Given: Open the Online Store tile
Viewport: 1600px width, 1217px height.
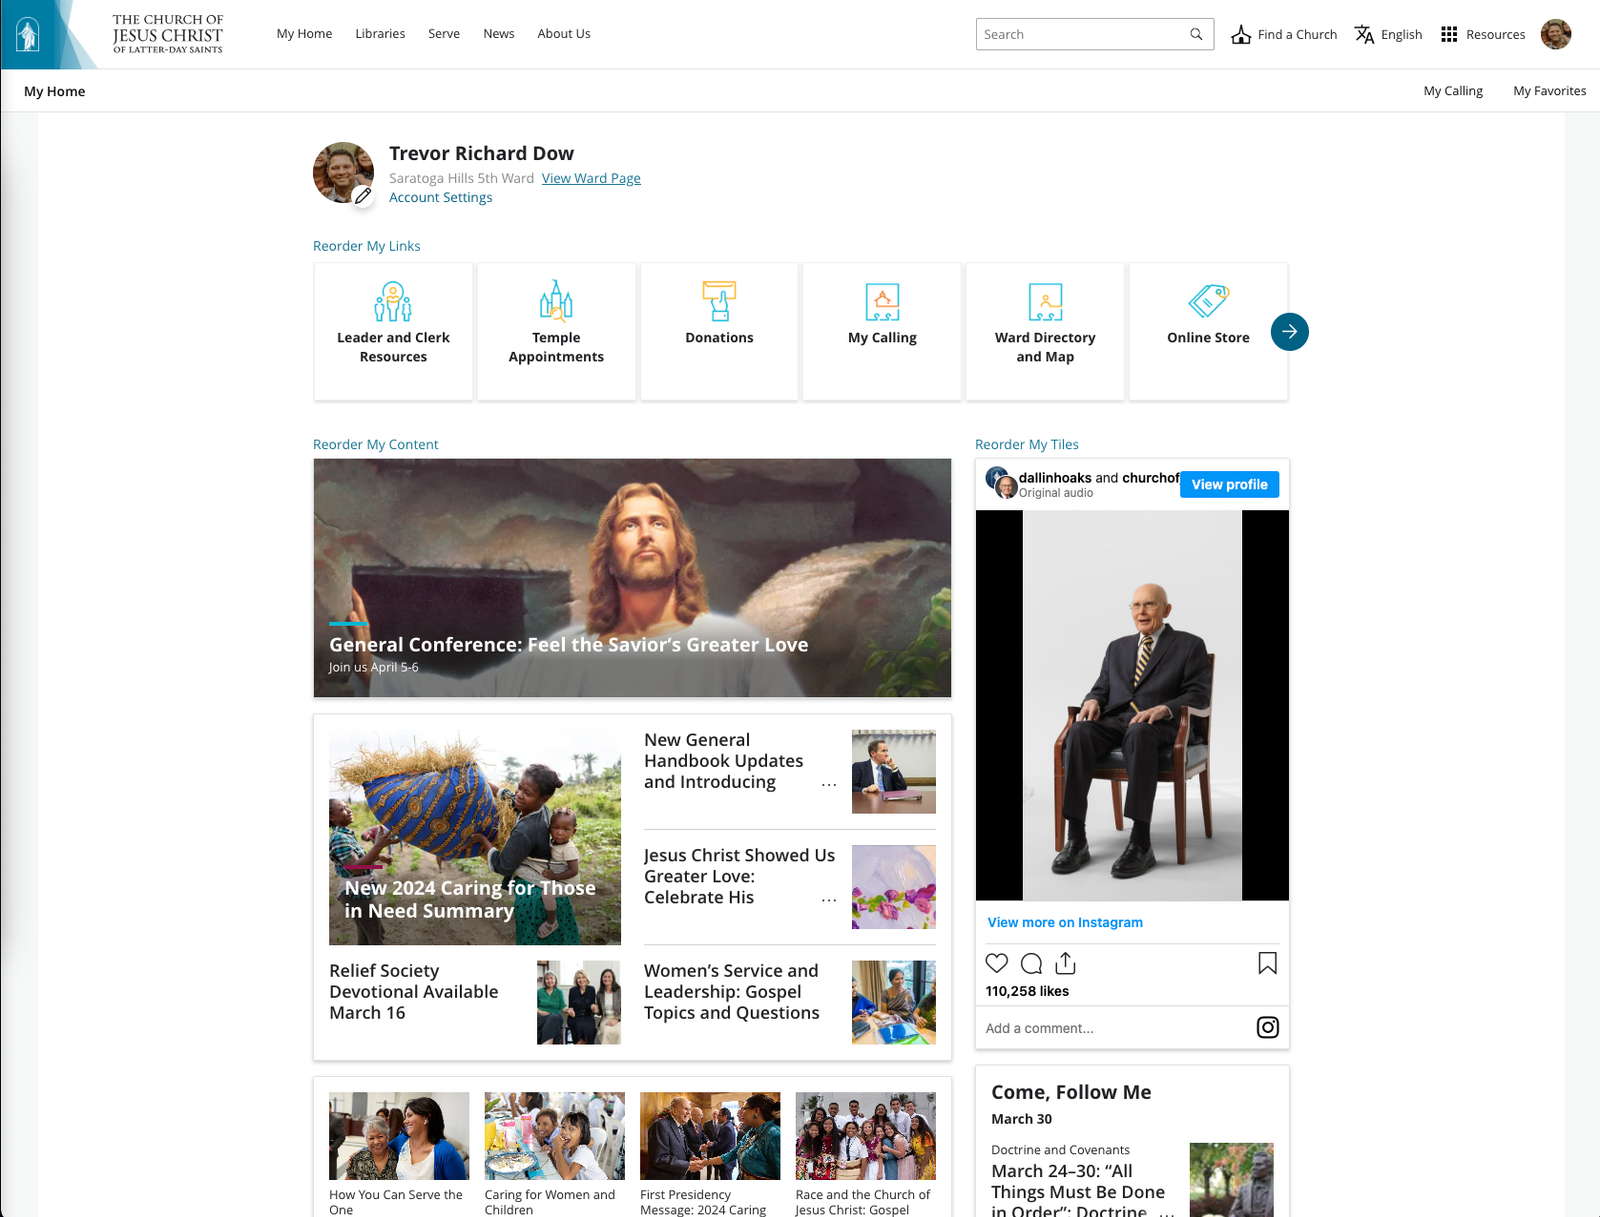Looking at the screenshot, I should click(x=1208, y=331).
